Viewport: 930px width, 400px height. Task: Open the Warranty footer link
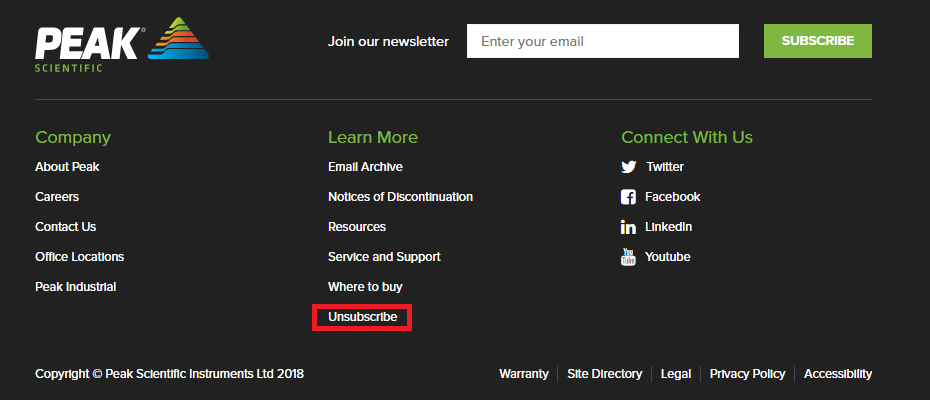point(524,374)
